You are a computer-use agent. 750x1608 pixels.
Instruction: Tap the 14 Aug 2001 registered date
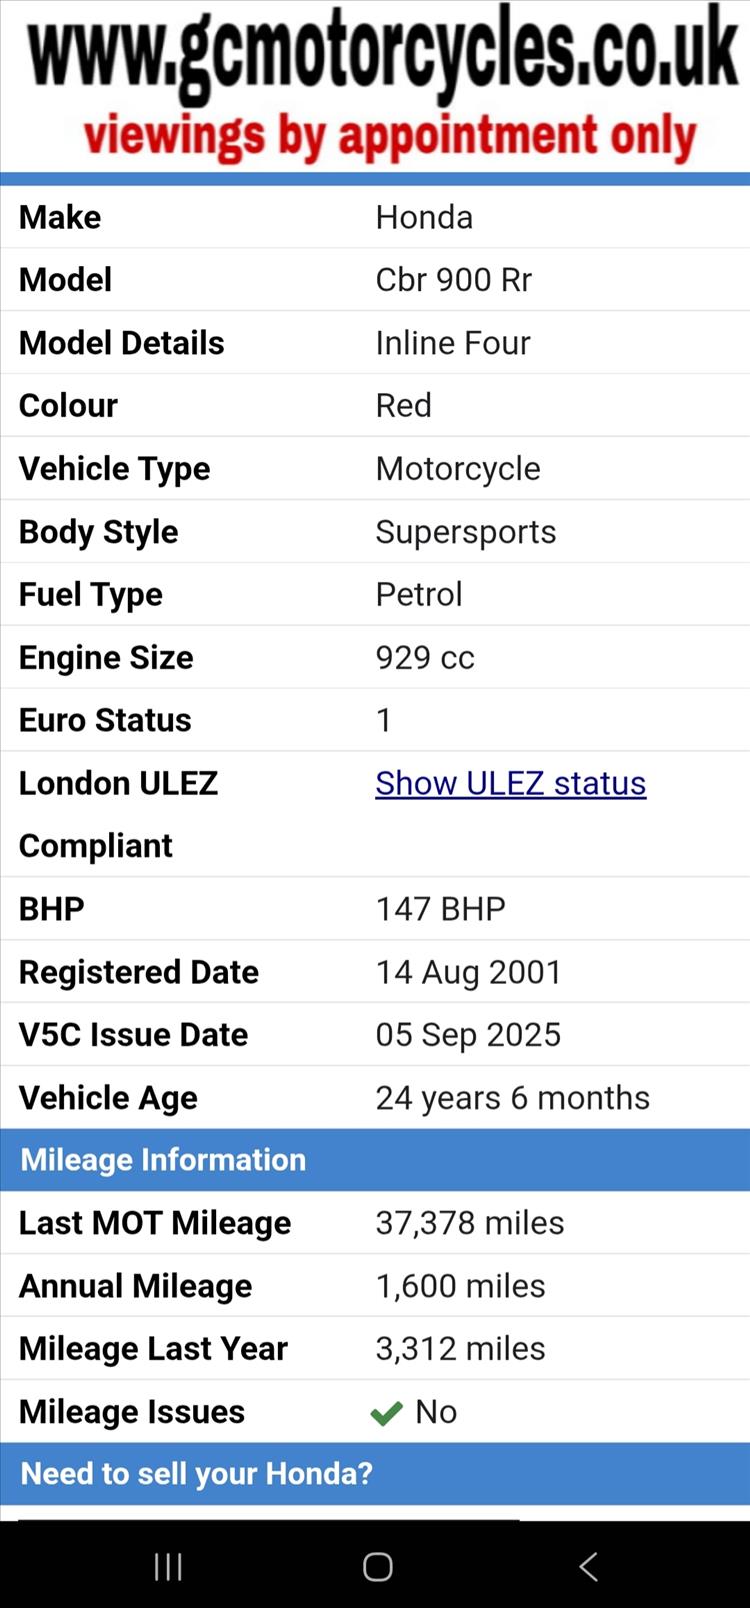(x=468, y=972)
